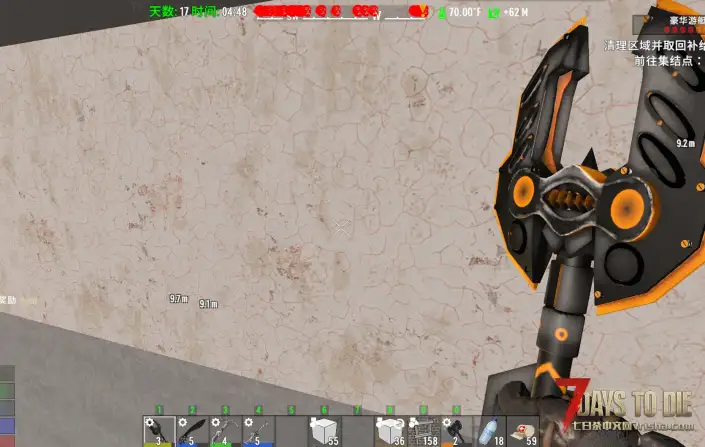
Task: Select the brick item stack showing 158
Action: (x=424, y=431)
